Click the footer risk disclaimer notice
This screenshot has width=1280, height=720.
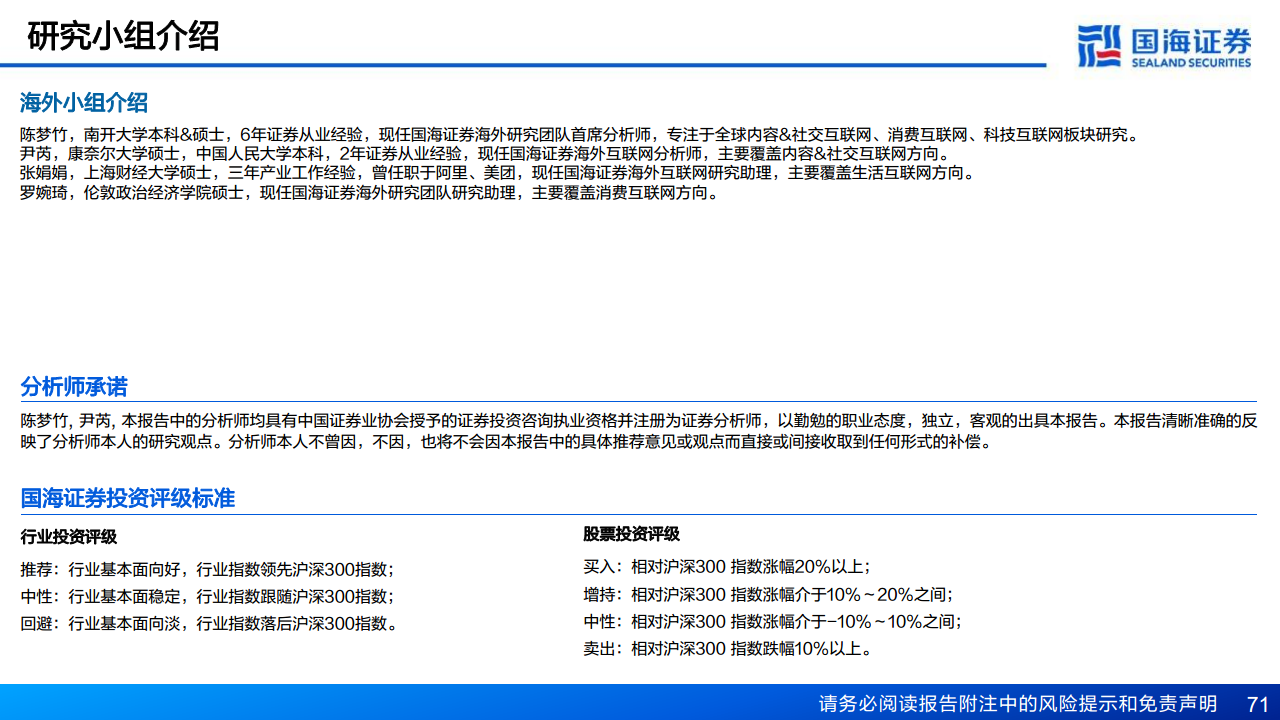tap(1018, 703)
